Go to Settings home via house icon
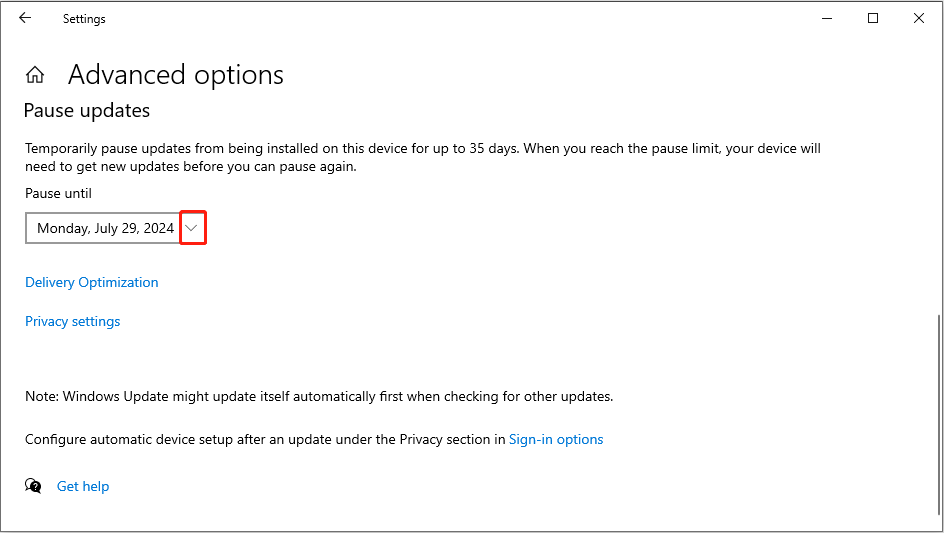 click(x=35, y=75)
